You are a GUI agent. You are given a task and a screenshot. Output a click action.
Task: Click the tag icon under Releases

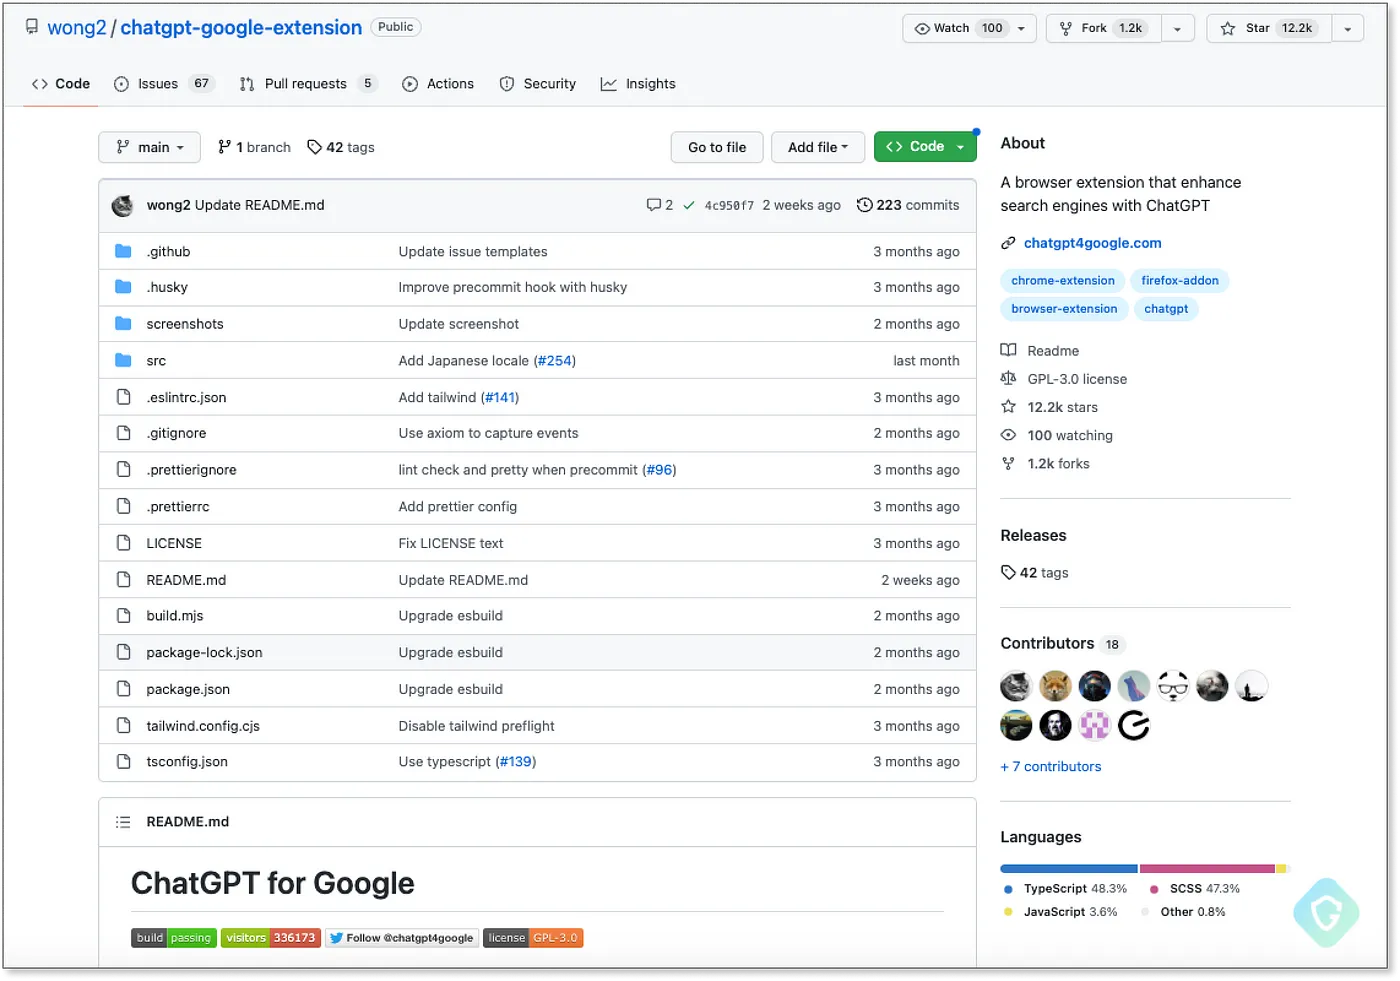1008,573
